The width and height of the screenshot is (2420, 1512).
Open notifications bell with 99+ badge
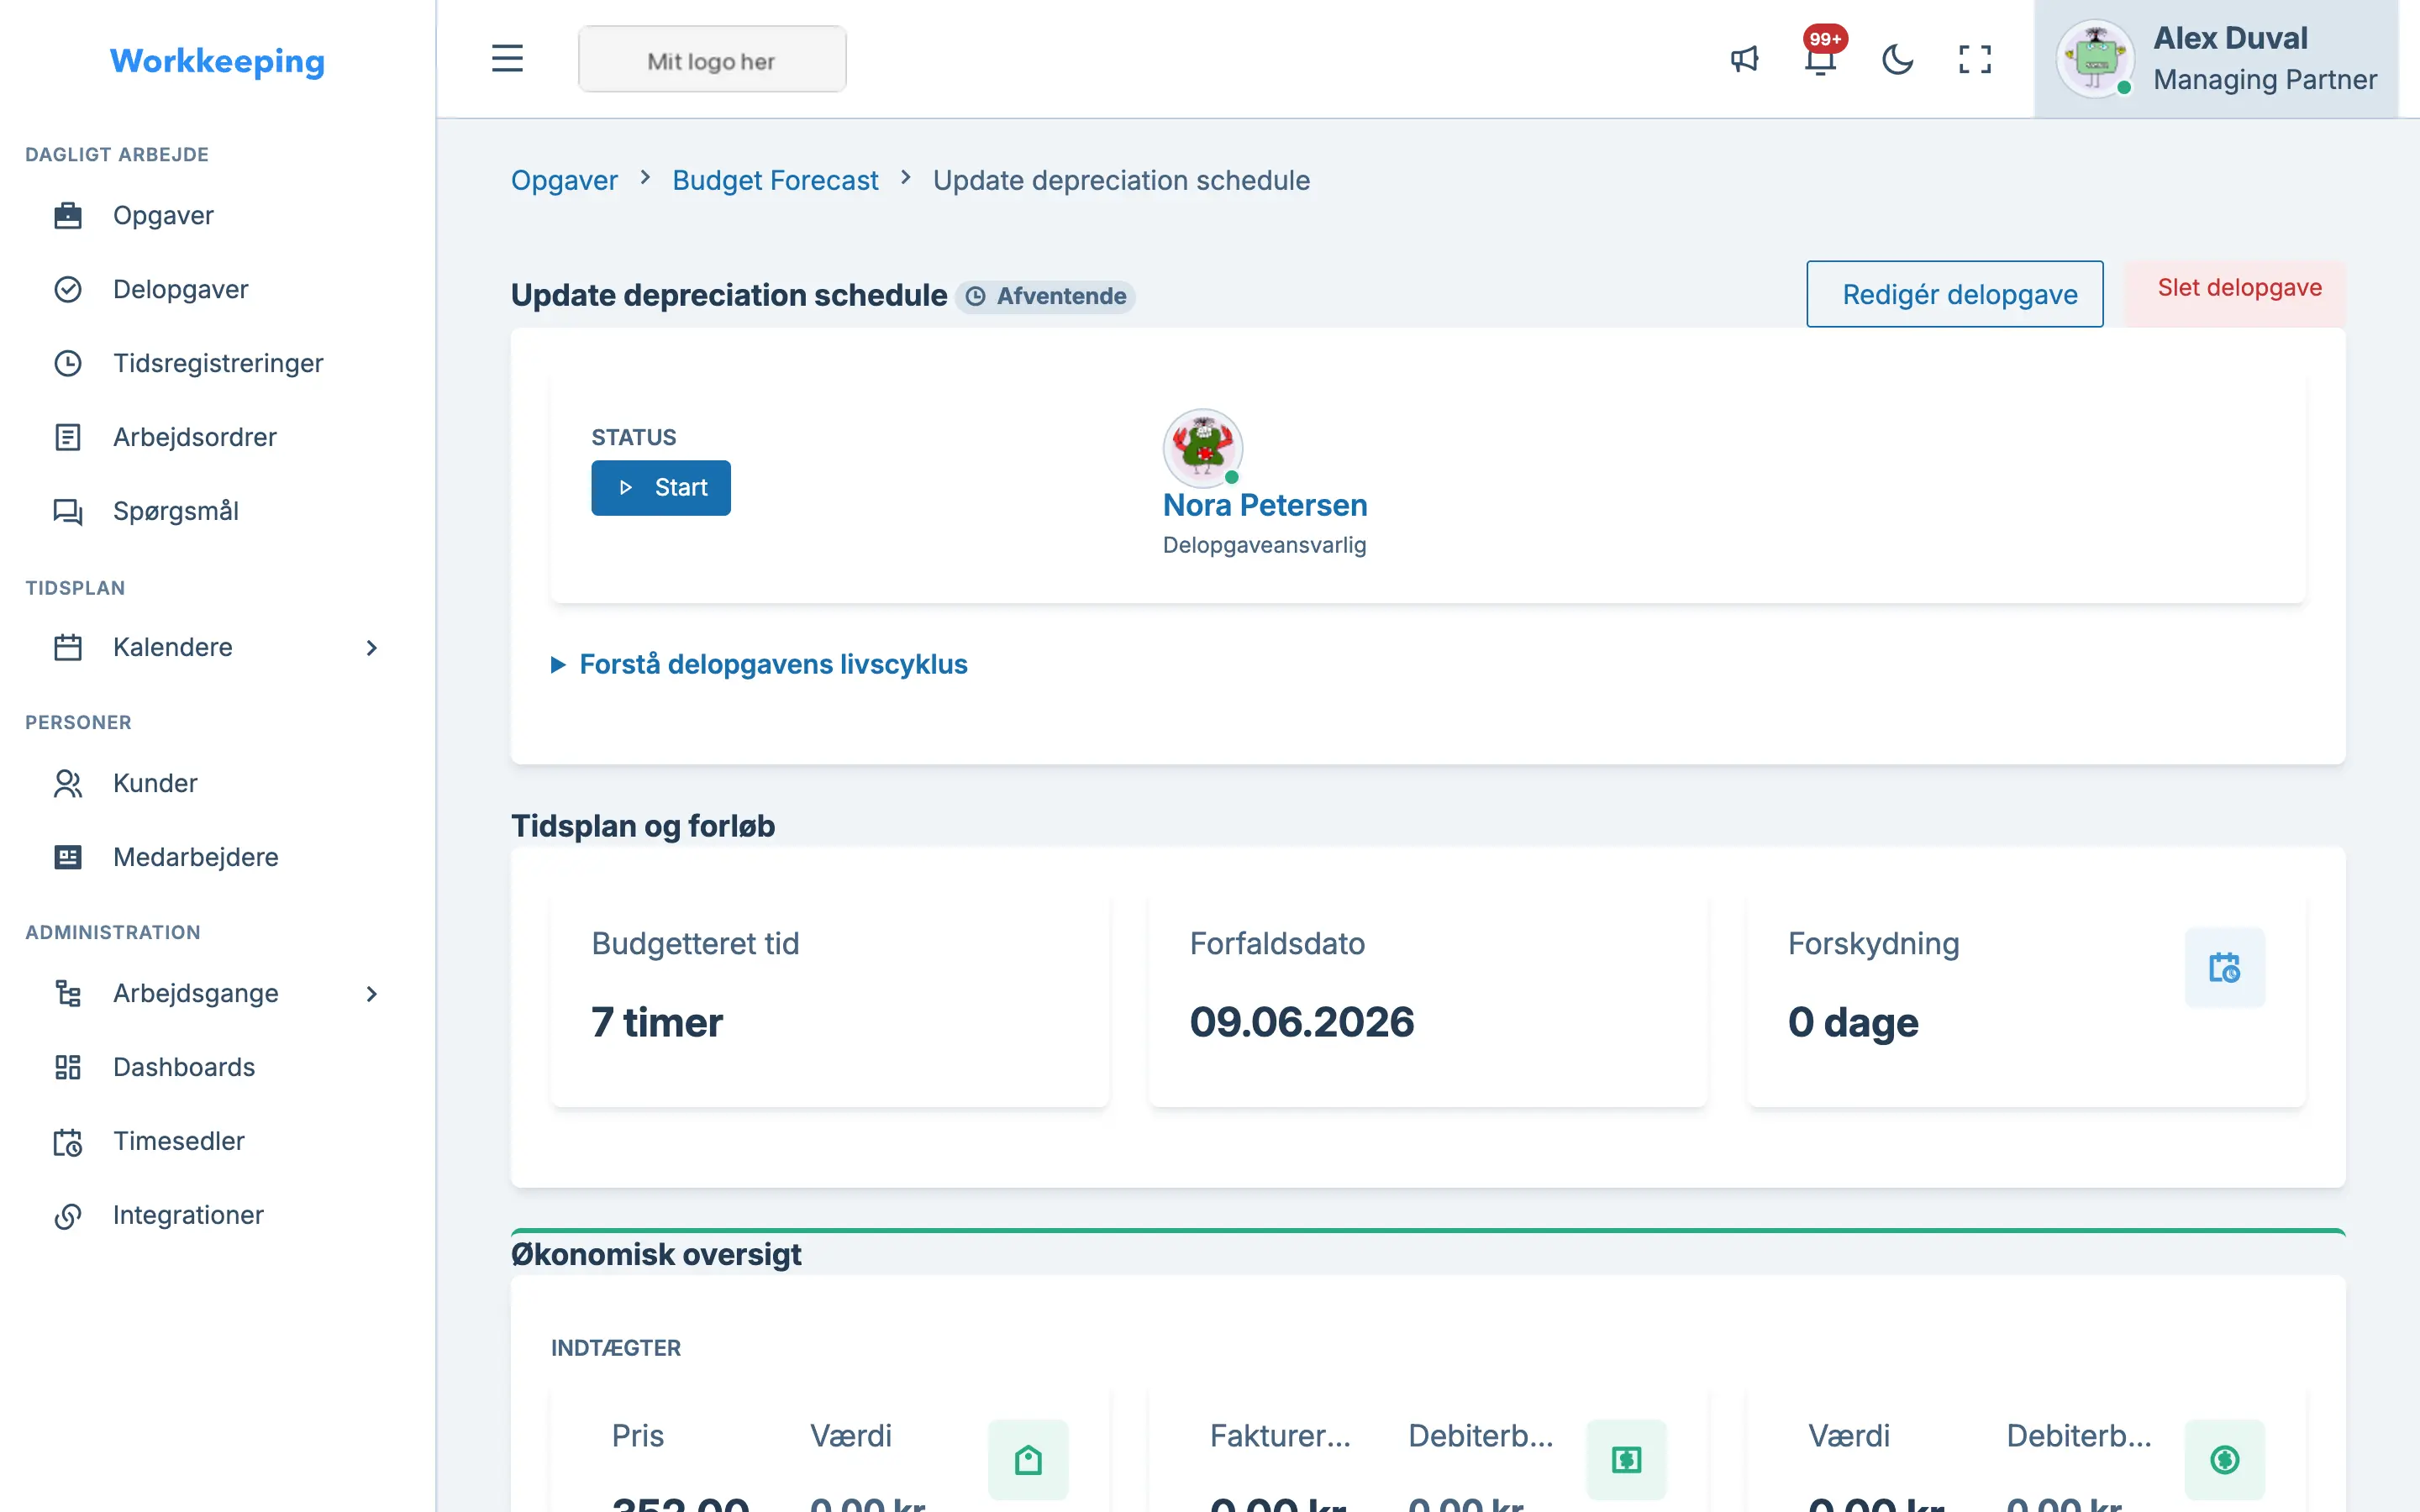tap(1821, 59)
